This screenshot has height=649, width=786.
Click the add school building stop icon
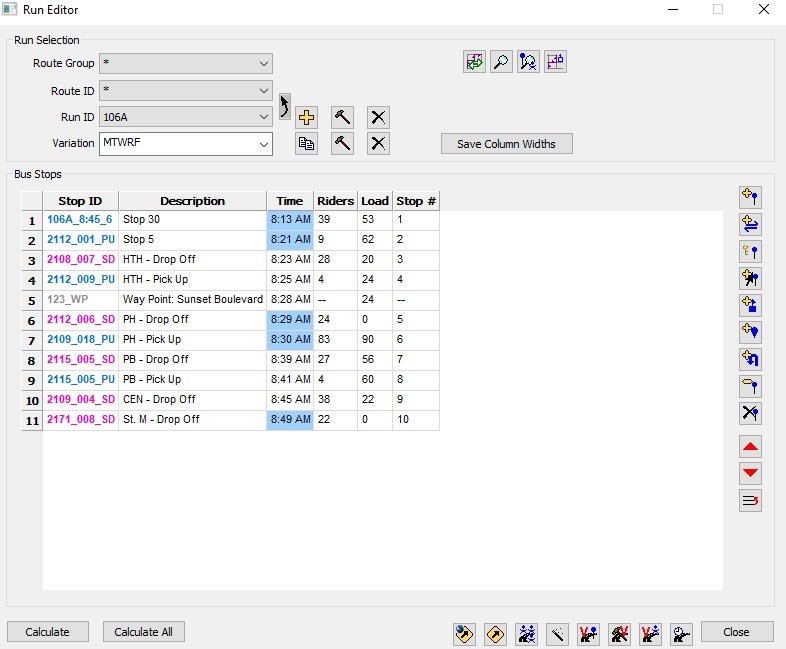750,305
